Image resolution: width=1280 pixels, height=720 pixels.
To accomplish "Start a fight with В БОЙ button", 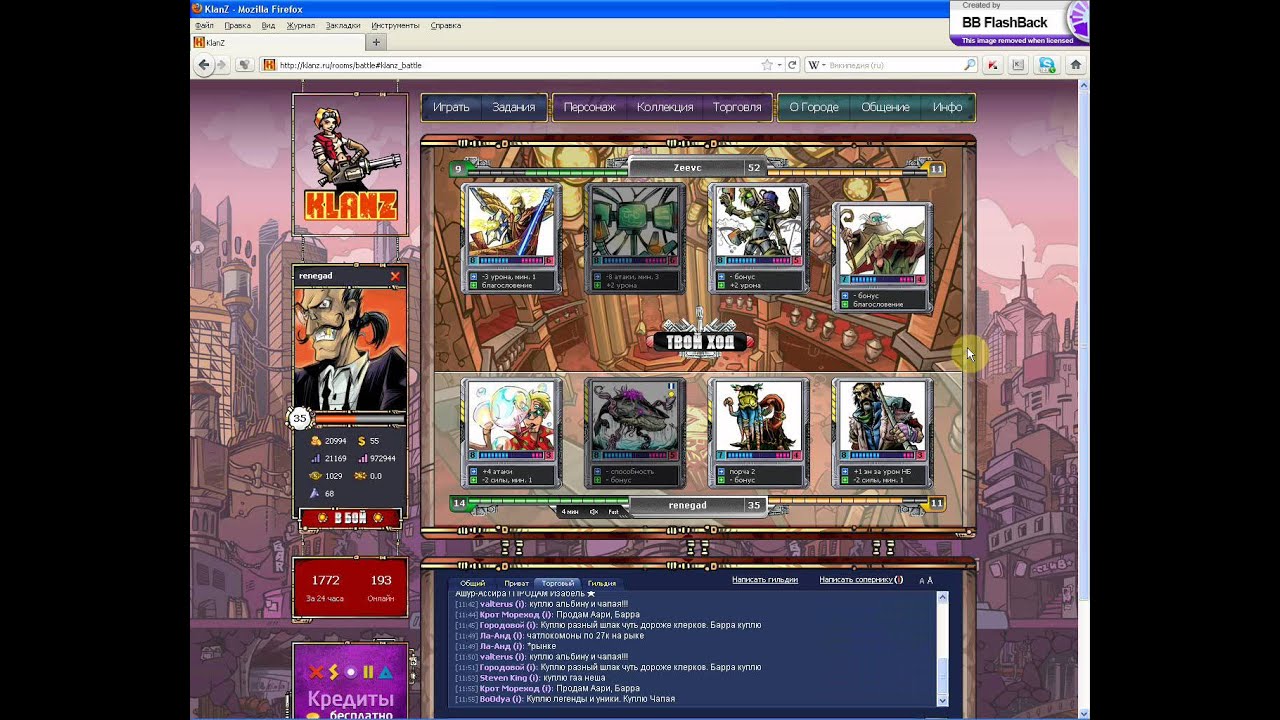I will pos(350,518).
